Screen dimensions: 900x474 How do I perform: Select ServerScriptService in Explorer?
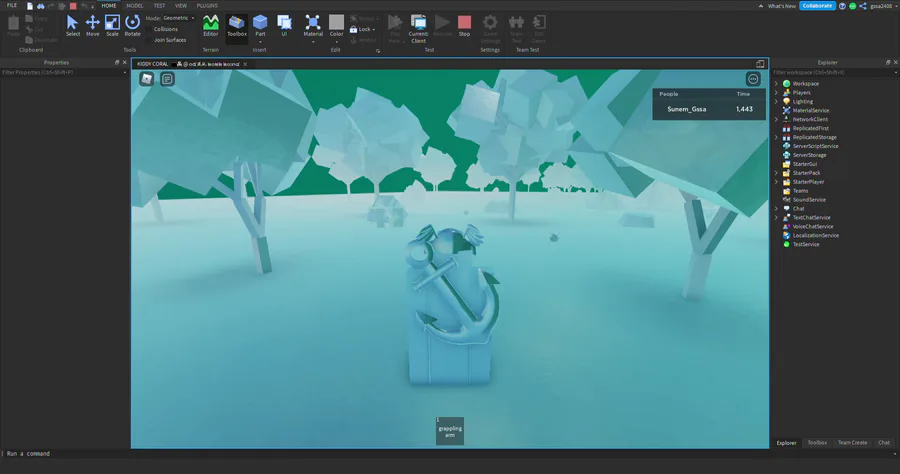pyautogui.click(x=815, y=146)
